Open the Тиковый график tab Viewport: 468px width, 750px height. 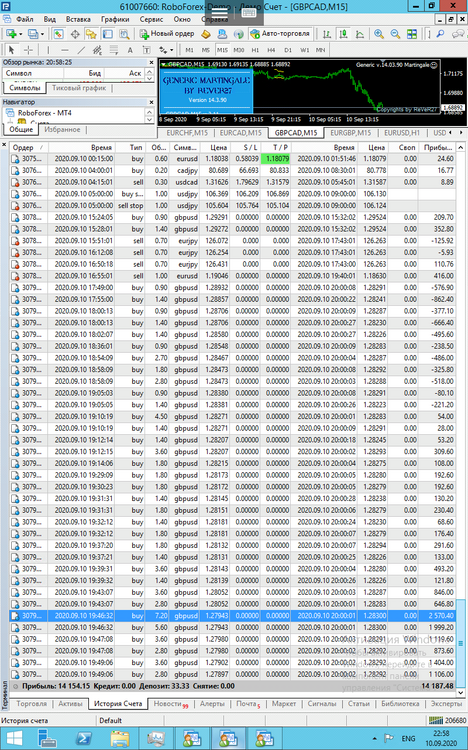tap(79, 88)
